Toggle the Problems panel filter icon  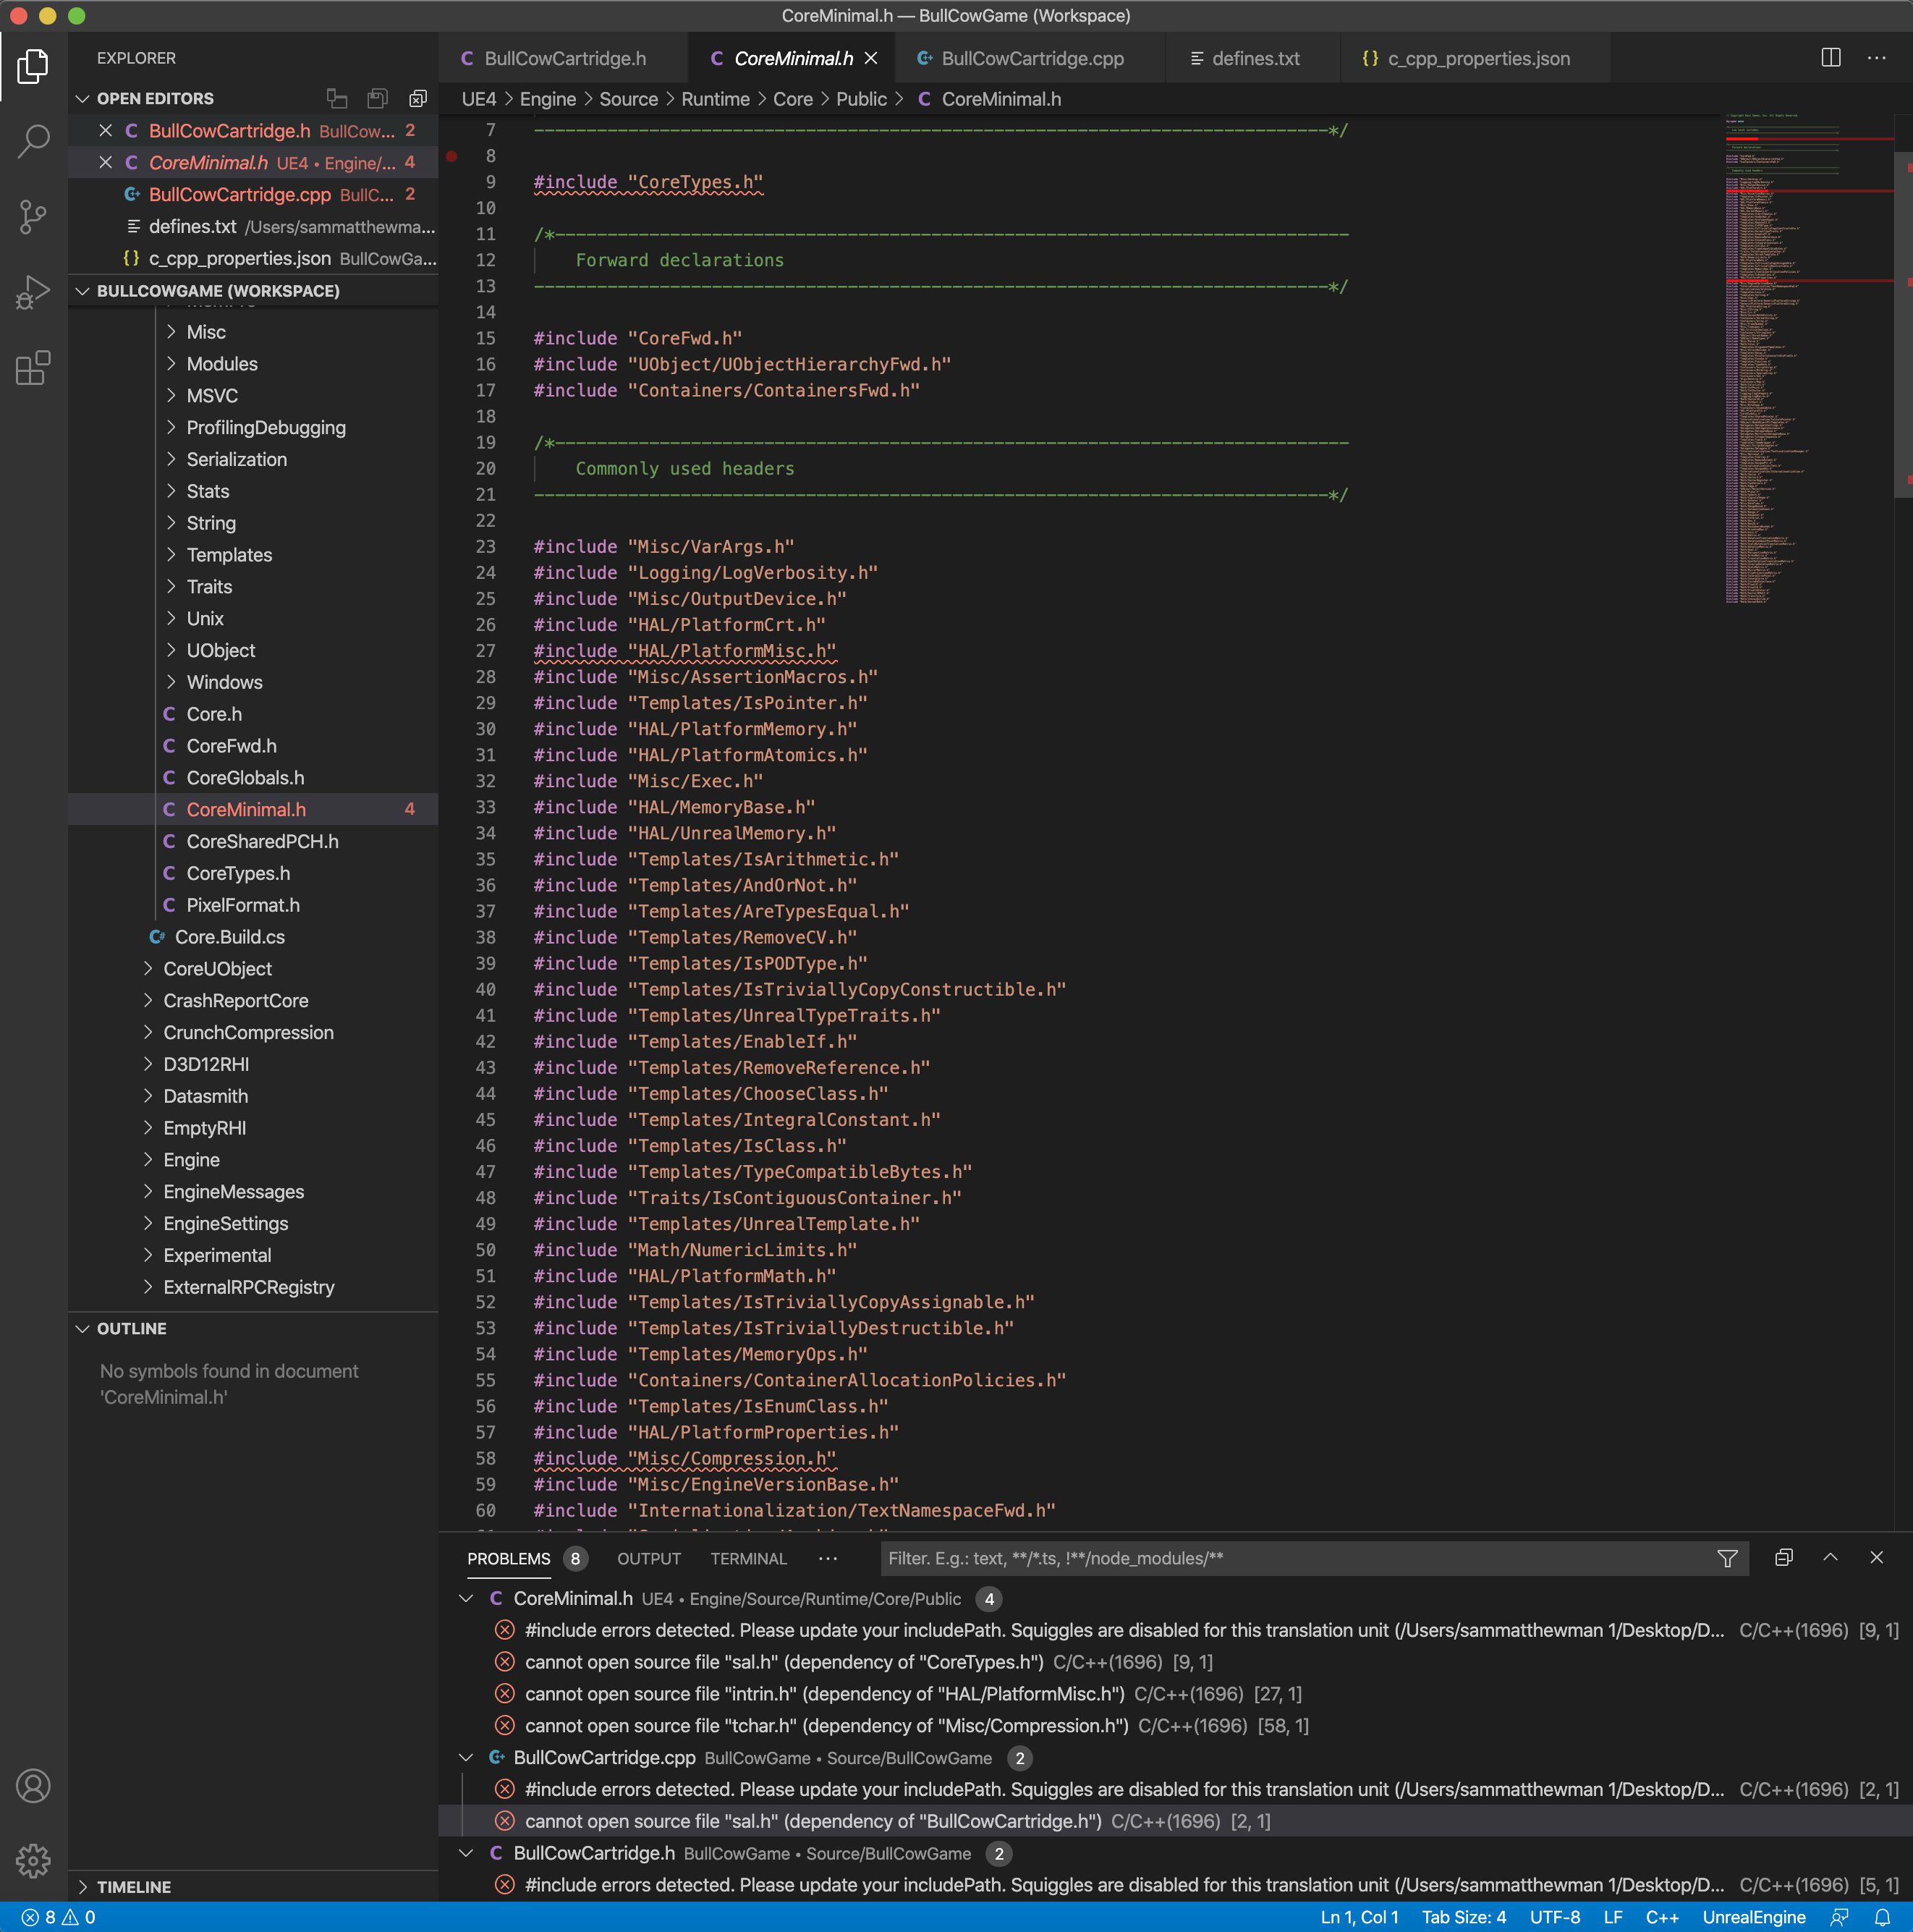click(1727, 1557)
